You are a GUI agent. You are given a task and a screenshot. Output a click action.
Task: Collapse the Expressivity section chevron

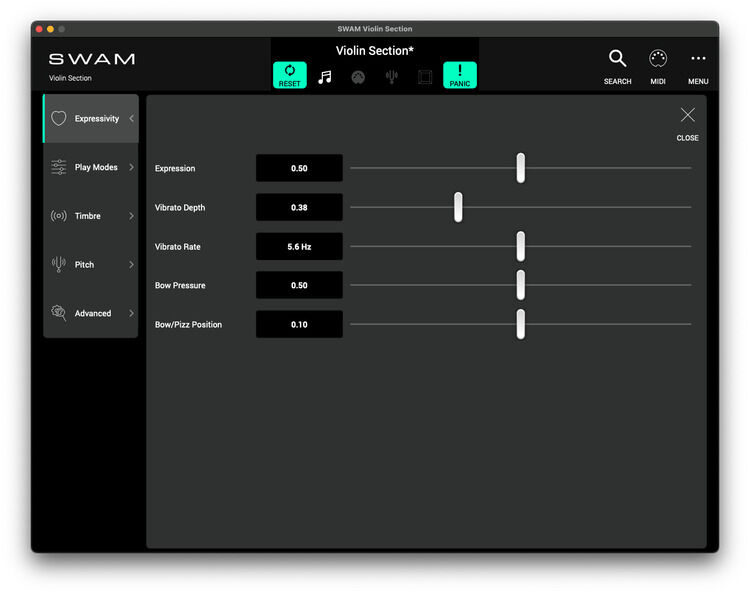click(131, 119)
